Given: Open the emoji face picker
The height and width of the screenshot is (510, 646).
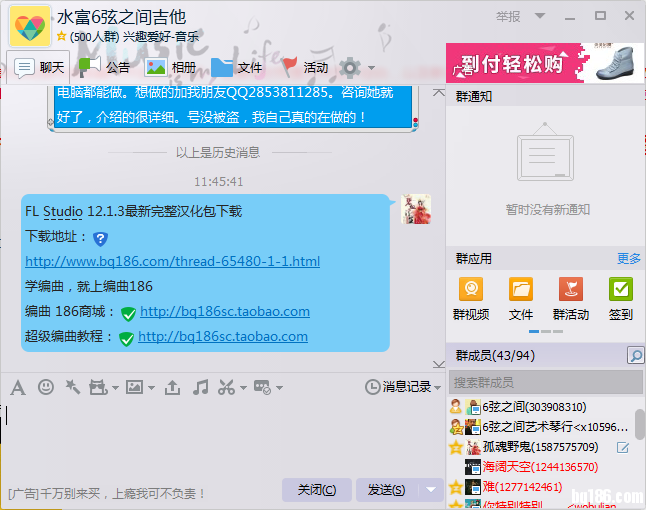Looking at the screenshot, I should (x=46, y=387).
